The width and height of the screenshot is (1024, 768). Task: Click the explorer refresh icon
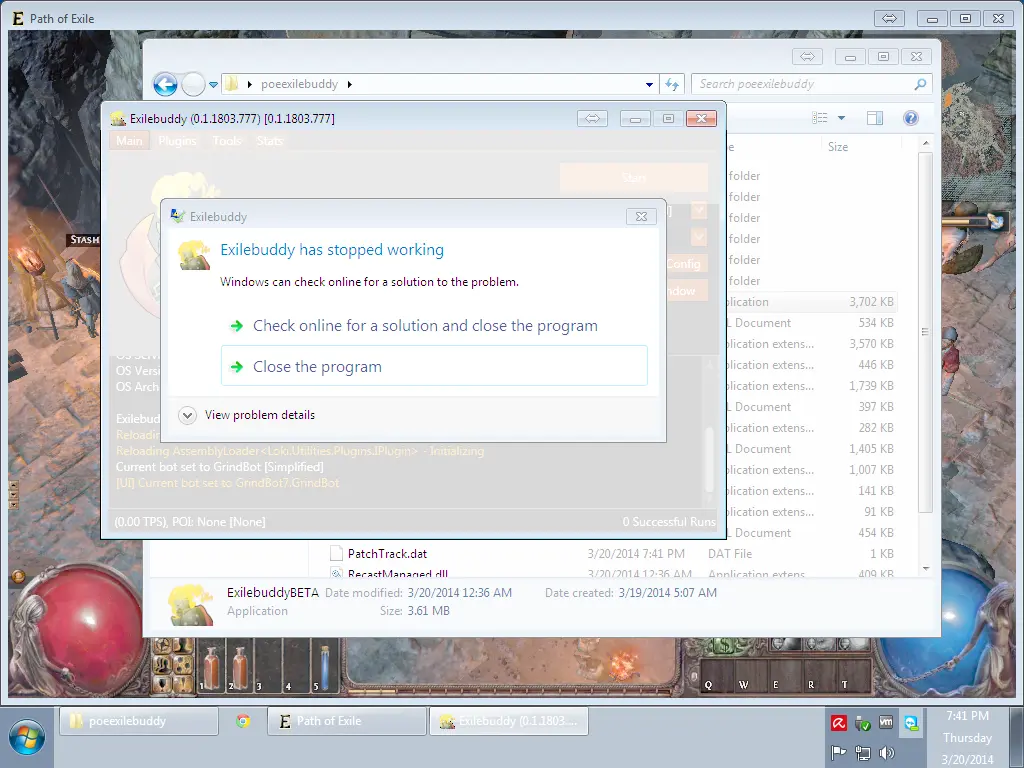pyautogui.click(x=673, y=85)
